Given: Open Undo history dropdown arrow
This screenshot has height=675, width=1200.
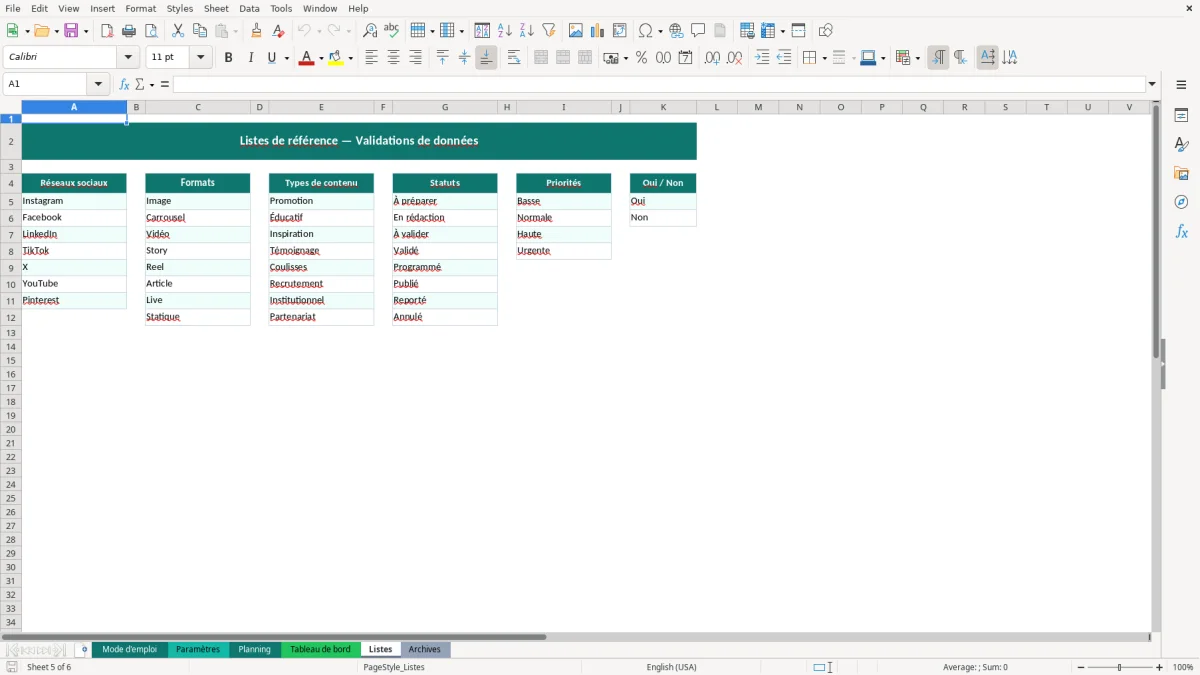Looking at the screenshot, I should pos(319,31).
